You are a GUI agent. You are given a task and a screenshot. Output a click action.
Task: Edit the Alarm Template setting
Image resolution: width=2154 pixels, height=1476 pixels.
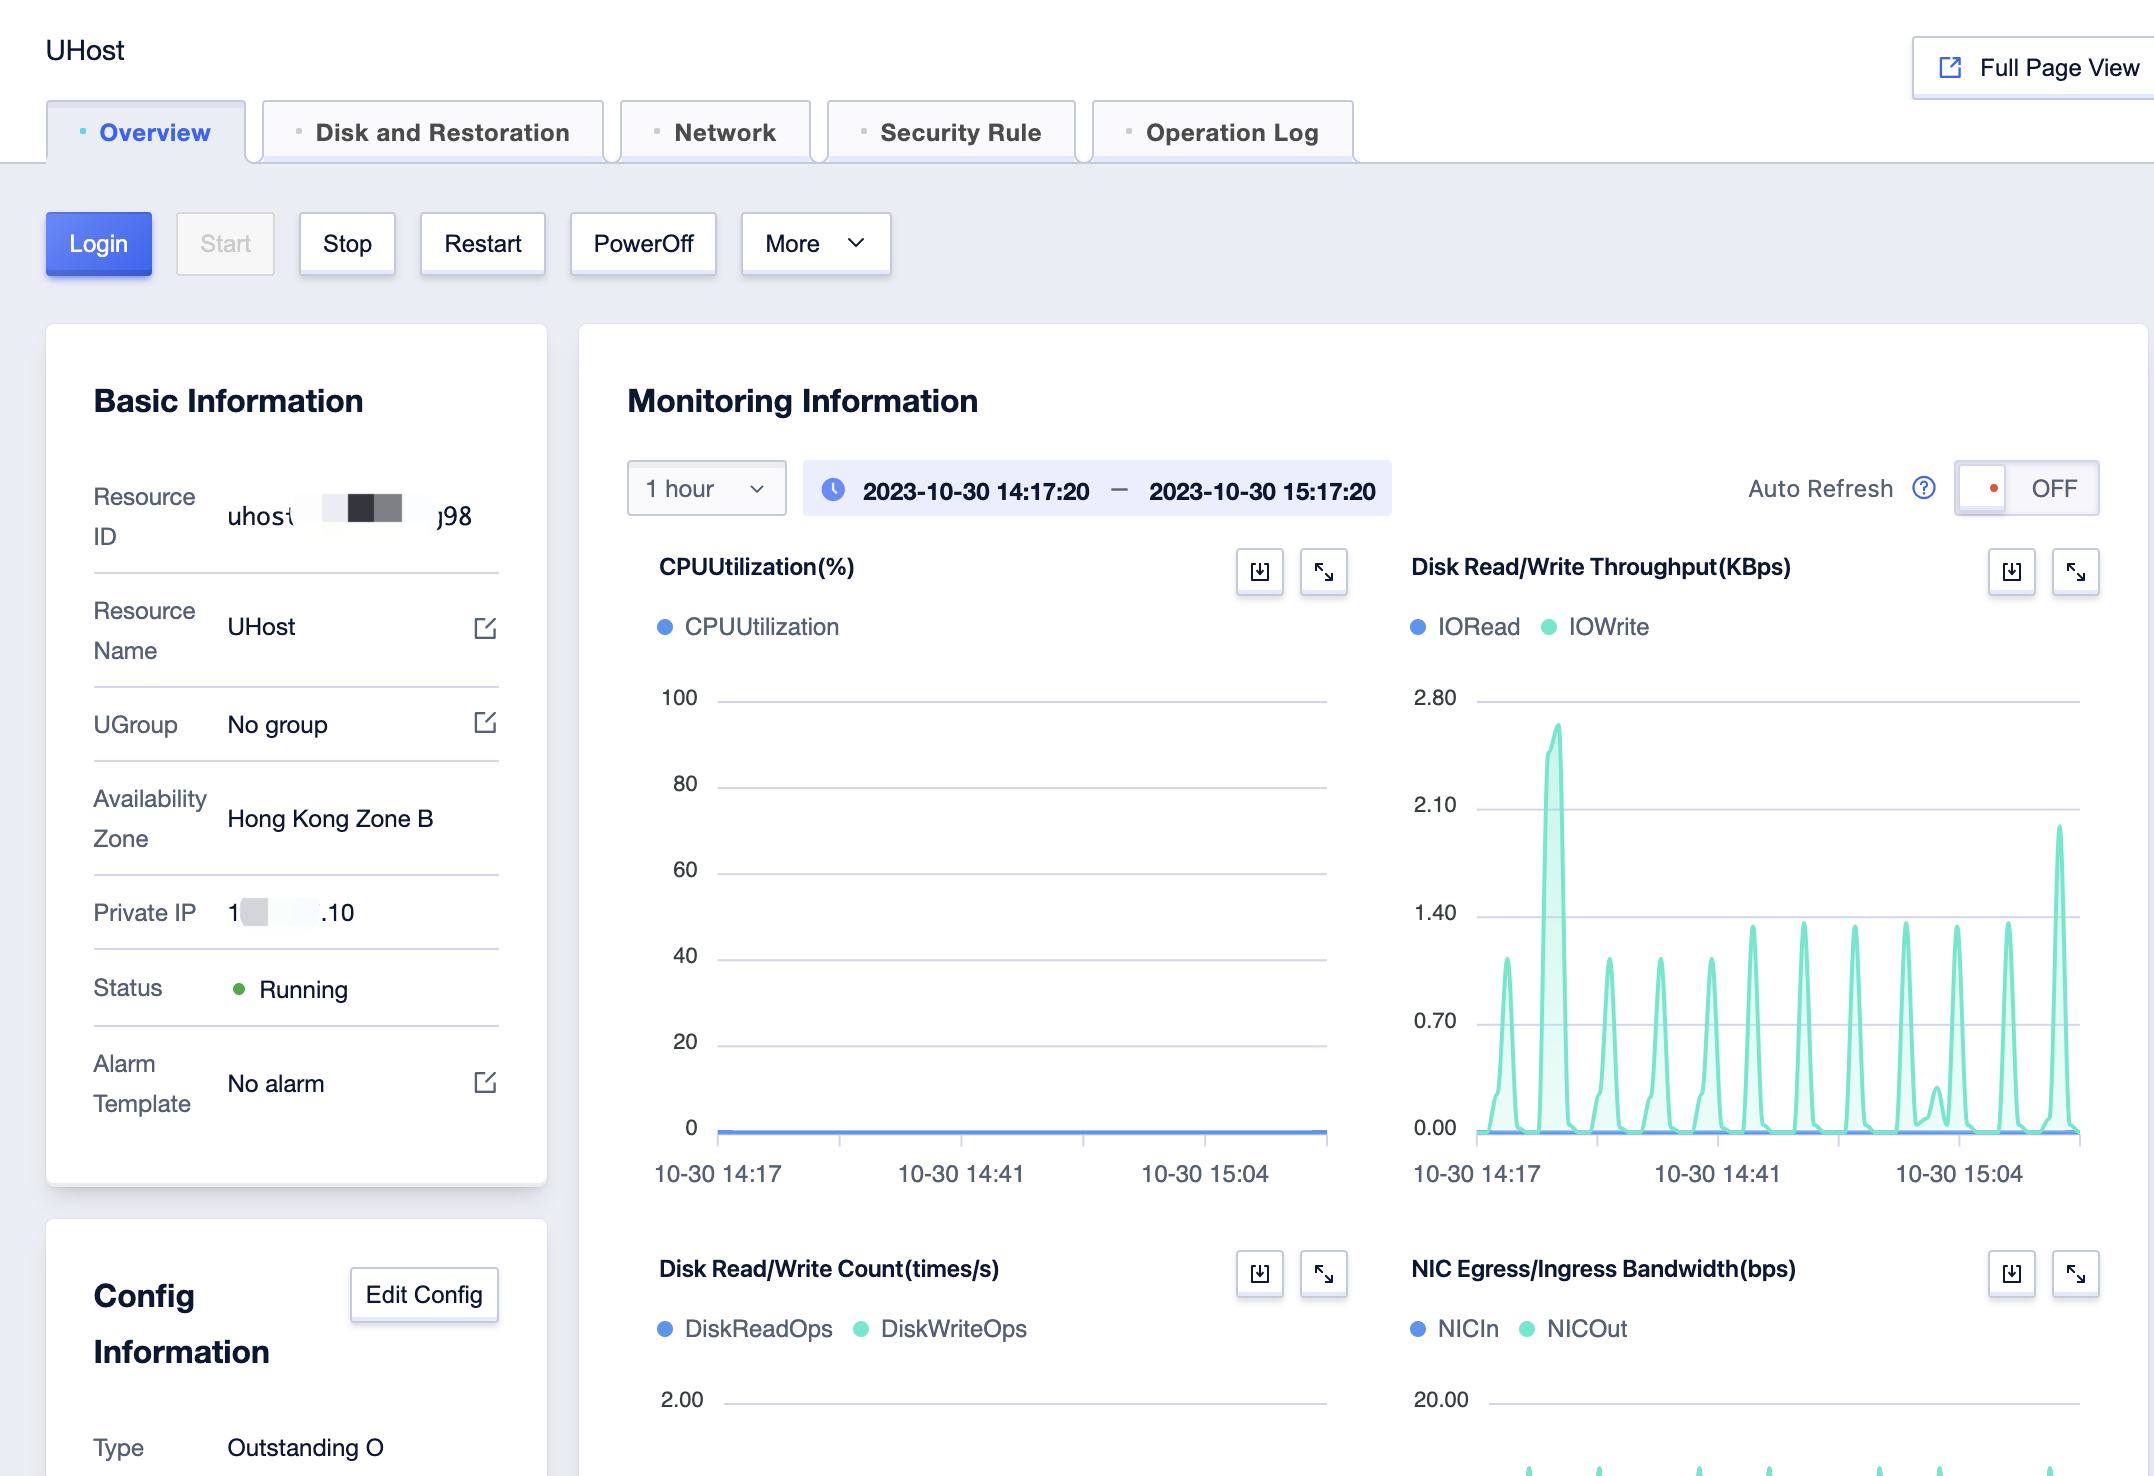485,1082
